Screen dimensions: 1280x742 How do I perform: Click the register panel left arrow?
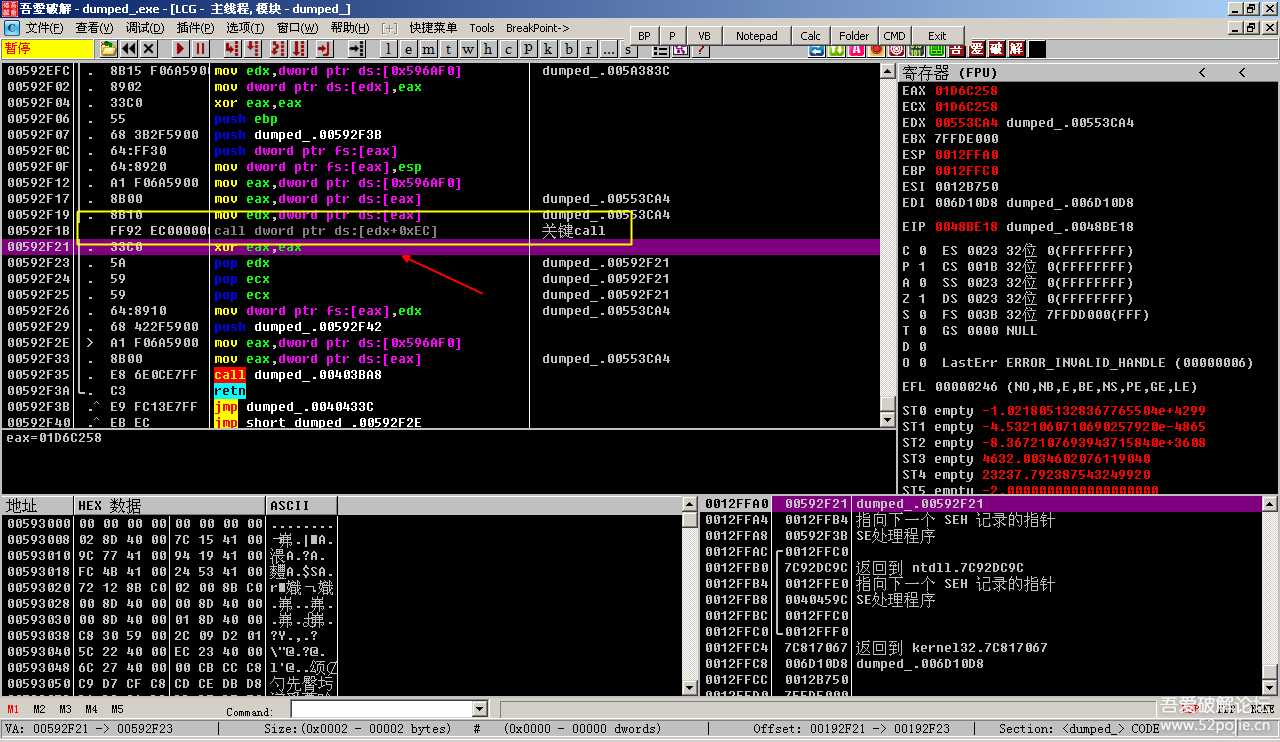(x=1202, y=72)
